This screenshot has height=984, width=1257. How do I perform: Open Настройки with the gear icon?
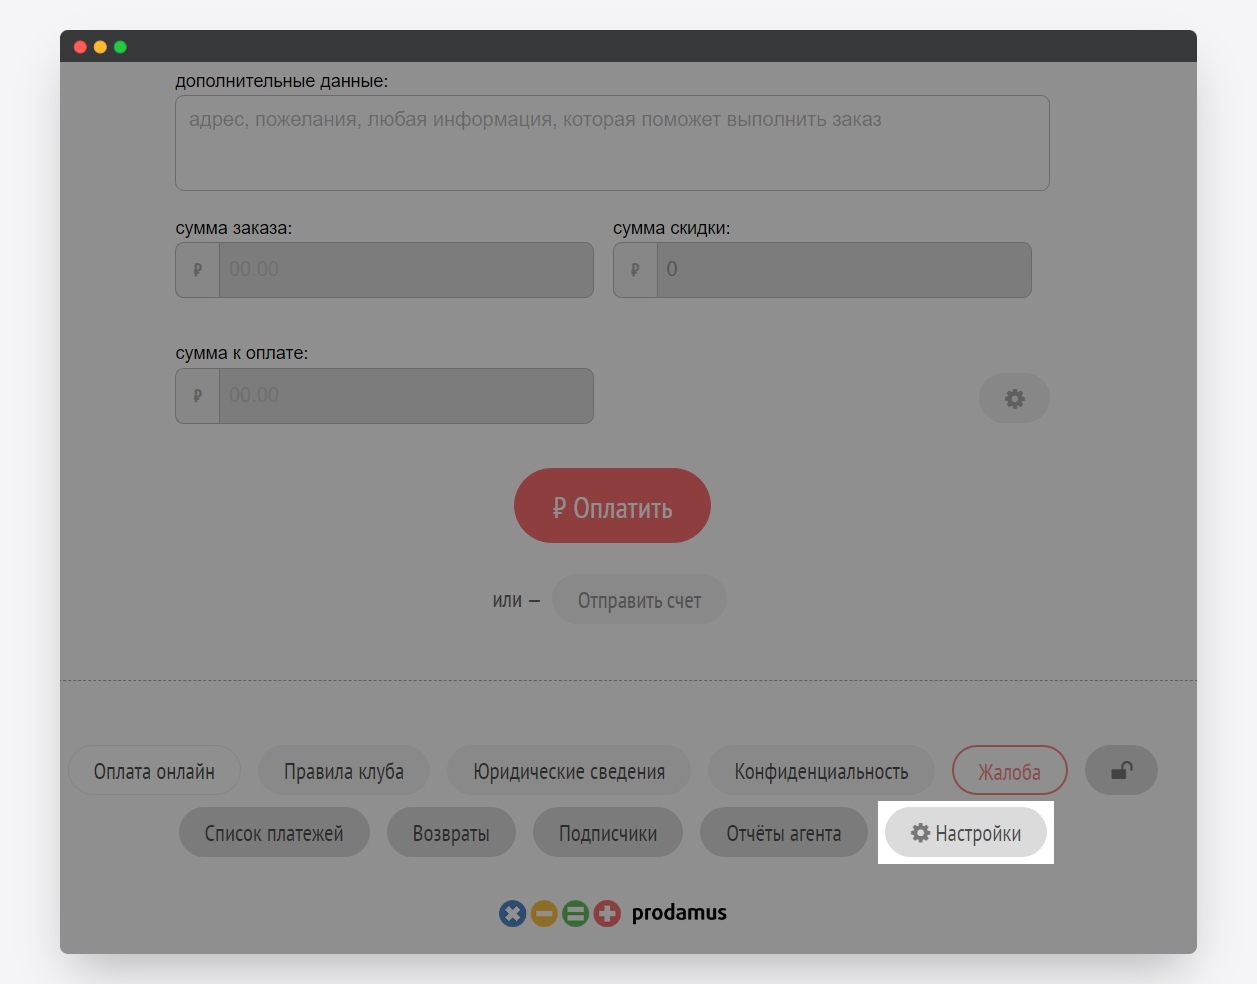click(x=966, y=833)
